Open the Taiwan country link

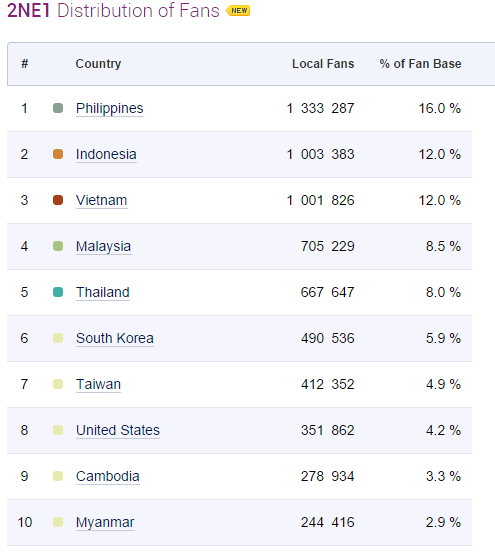point(98,384)
